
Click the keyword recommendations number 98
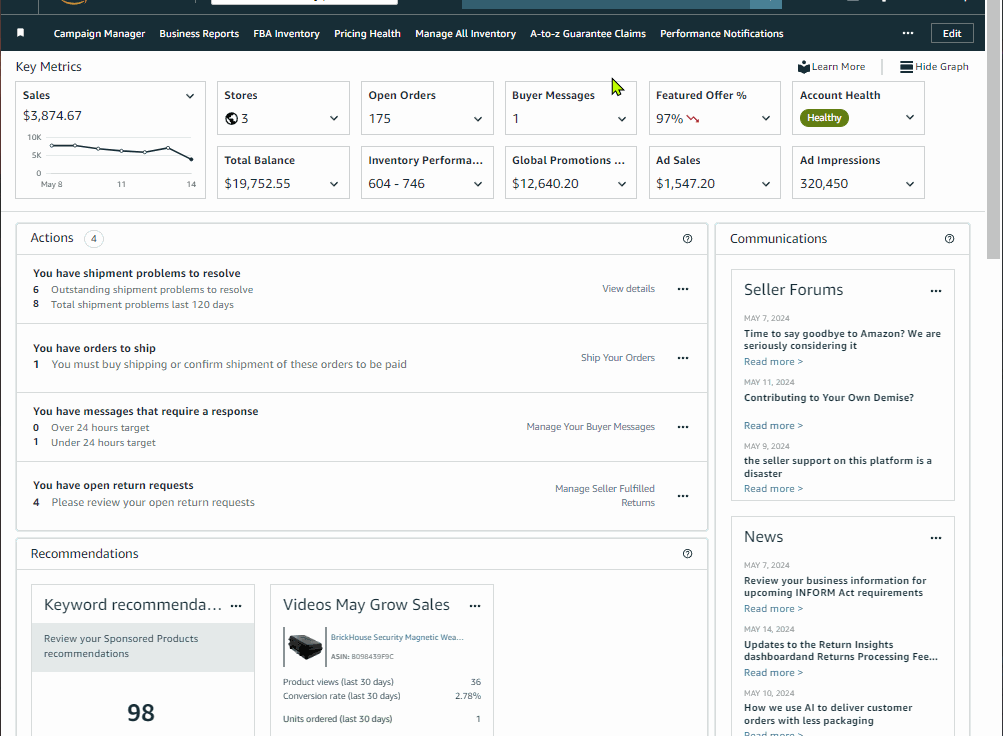141,713
